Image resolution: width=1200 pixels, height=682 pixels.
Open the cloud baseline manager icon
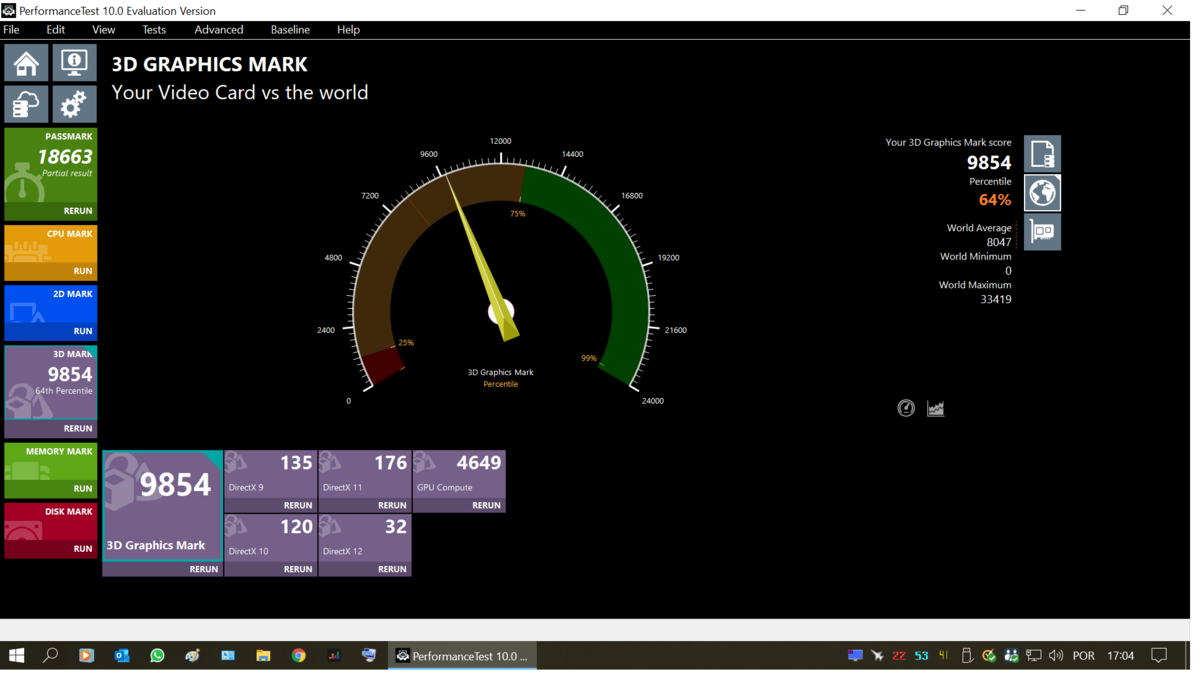point(26,104)
